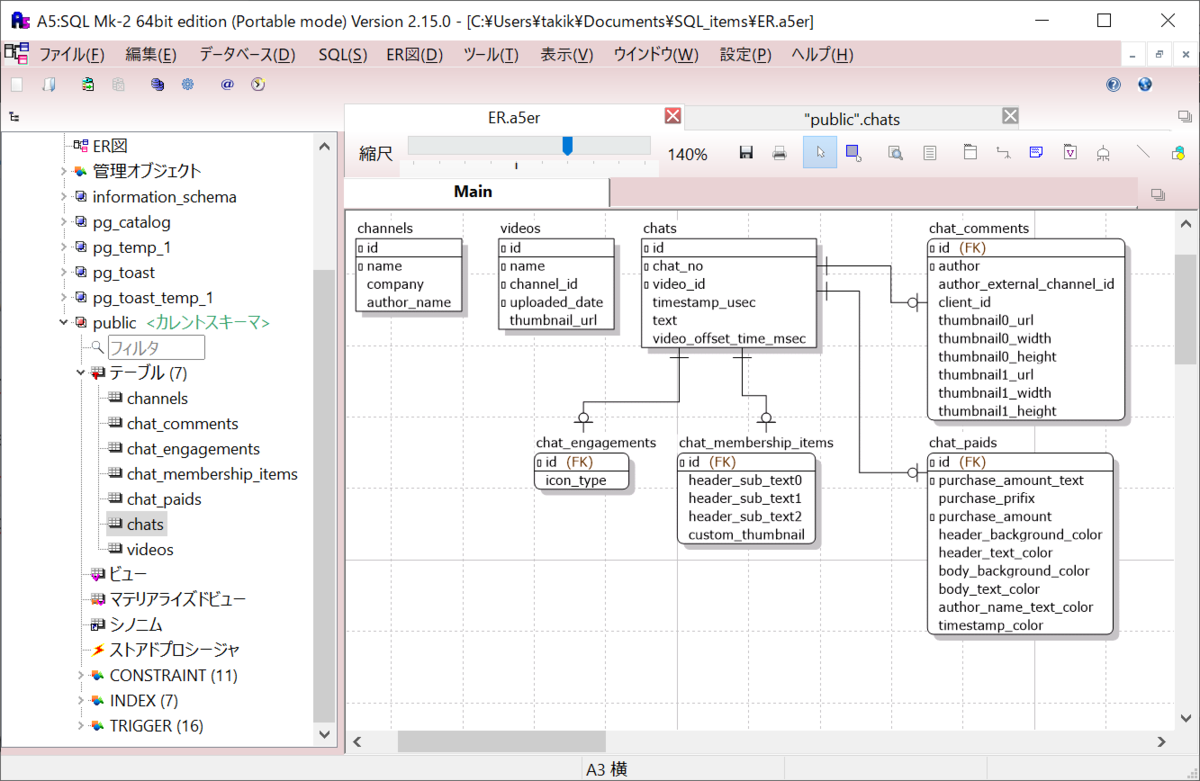1200x781 pixels.
Task: Collapse the public schema node
Action: 64,322
